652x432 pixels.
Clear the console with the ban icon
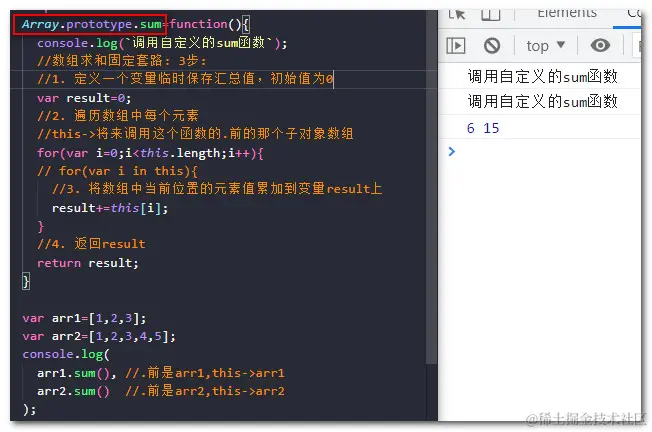pos(492,45)
